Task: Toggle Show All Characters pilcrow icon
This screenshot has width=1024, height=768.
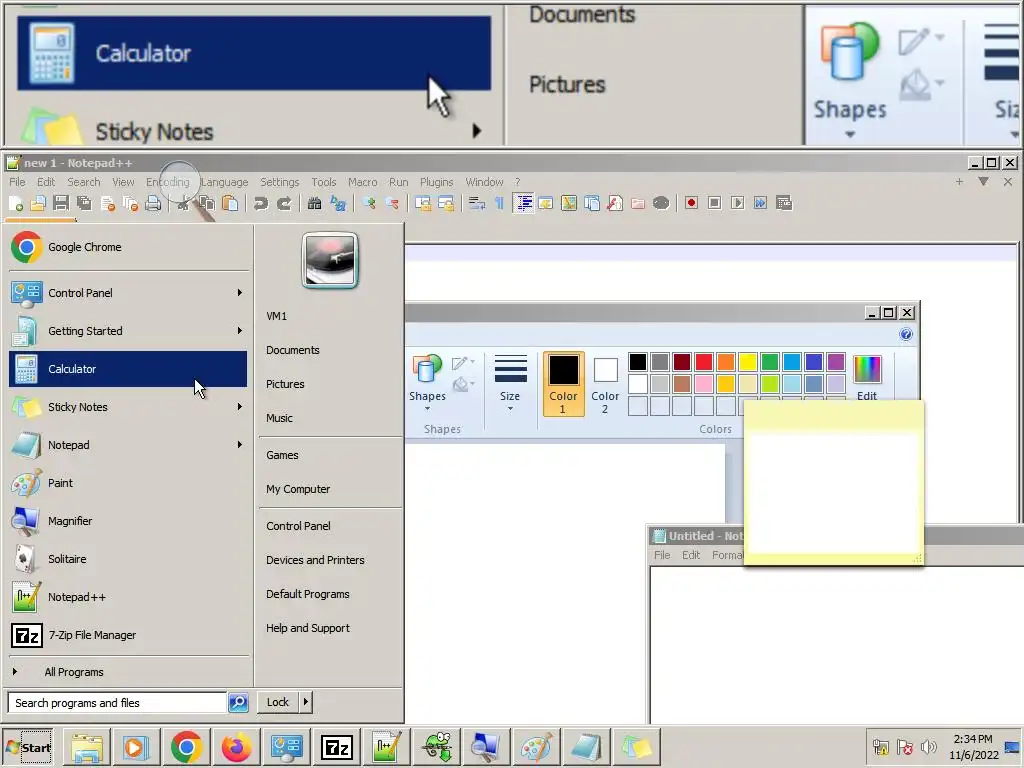Action: [x=500, y=204]
